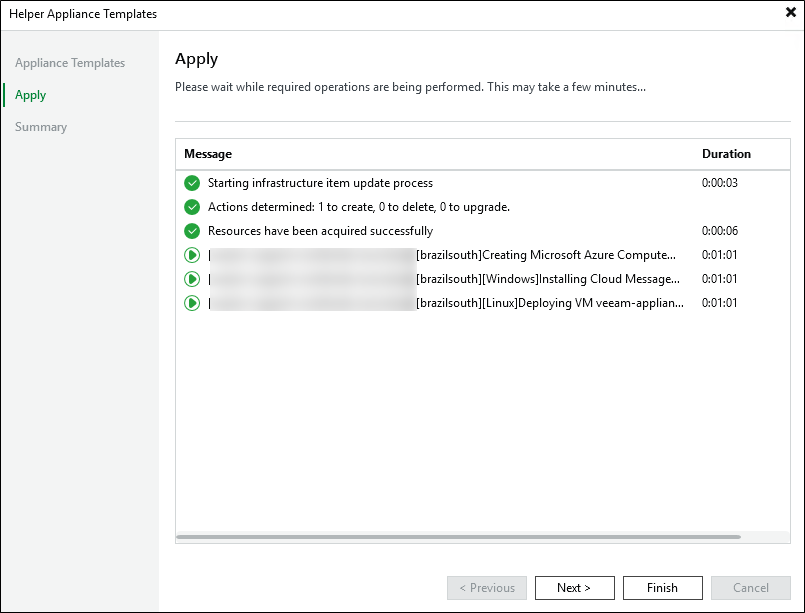
Task: Click the 0:01:01 duration of Linux deploy row
Action: point(719,303)
